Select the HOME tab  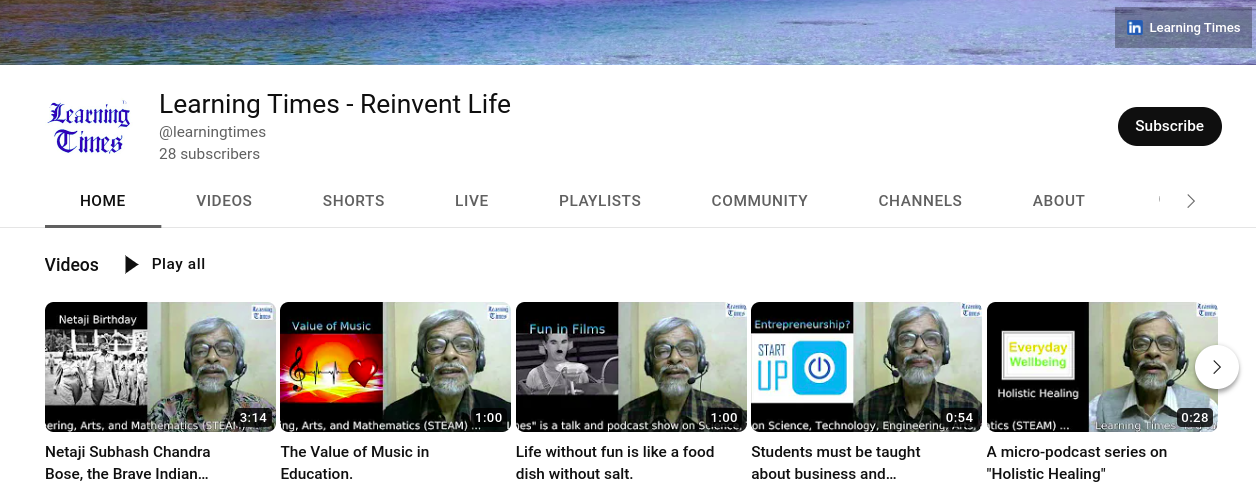103,201
